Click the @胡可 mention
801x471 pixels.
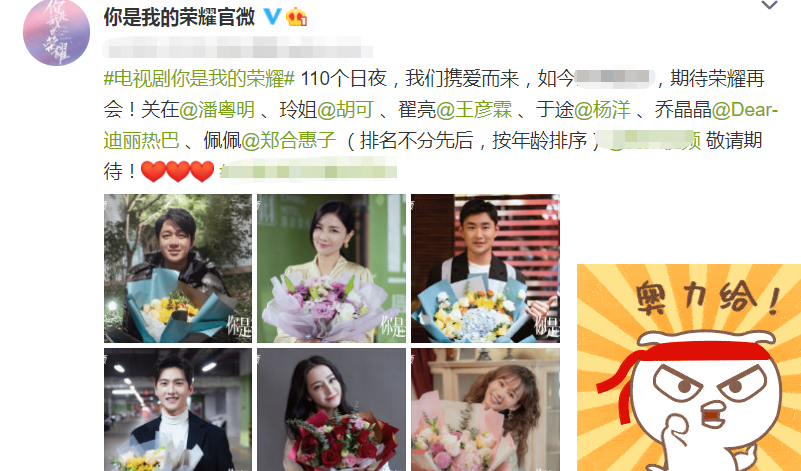point(345,110)
